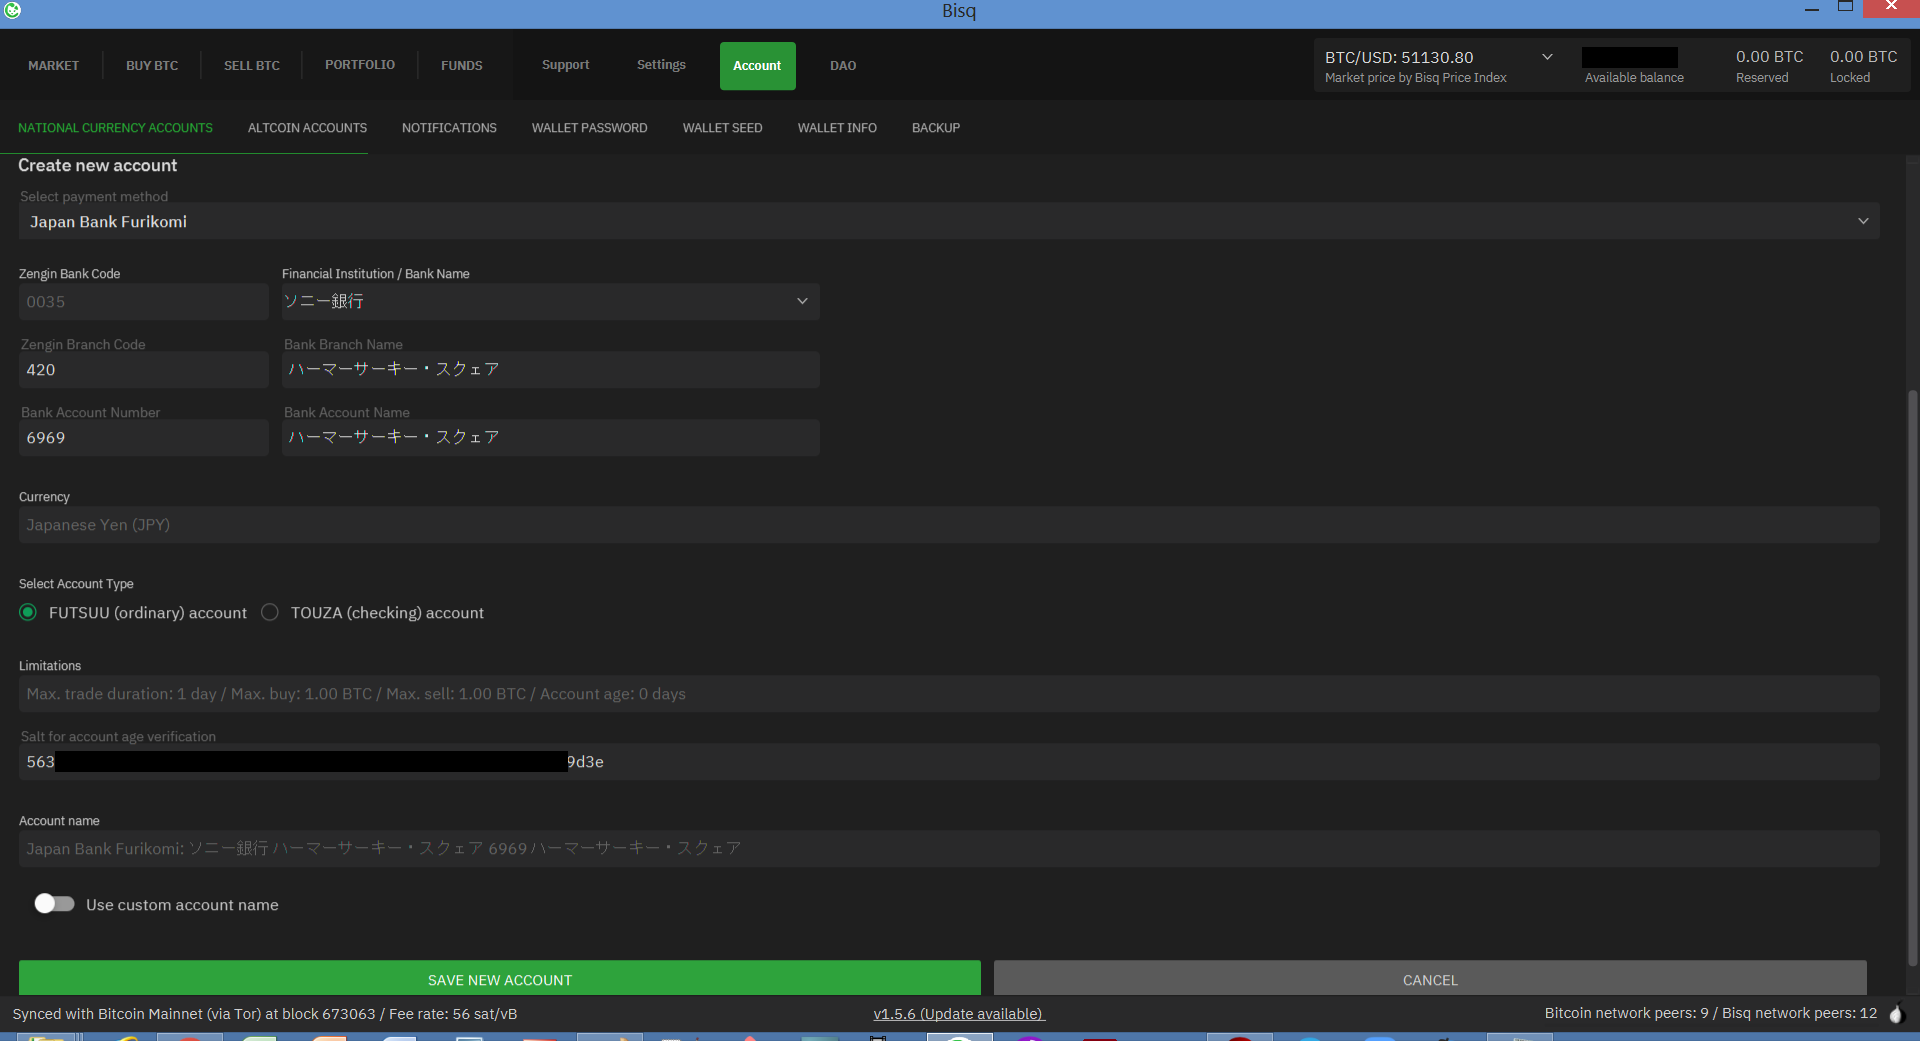1920x1041 pixels.
Task: Switch to the Altcoin Accounts tab
Action: 307,128
